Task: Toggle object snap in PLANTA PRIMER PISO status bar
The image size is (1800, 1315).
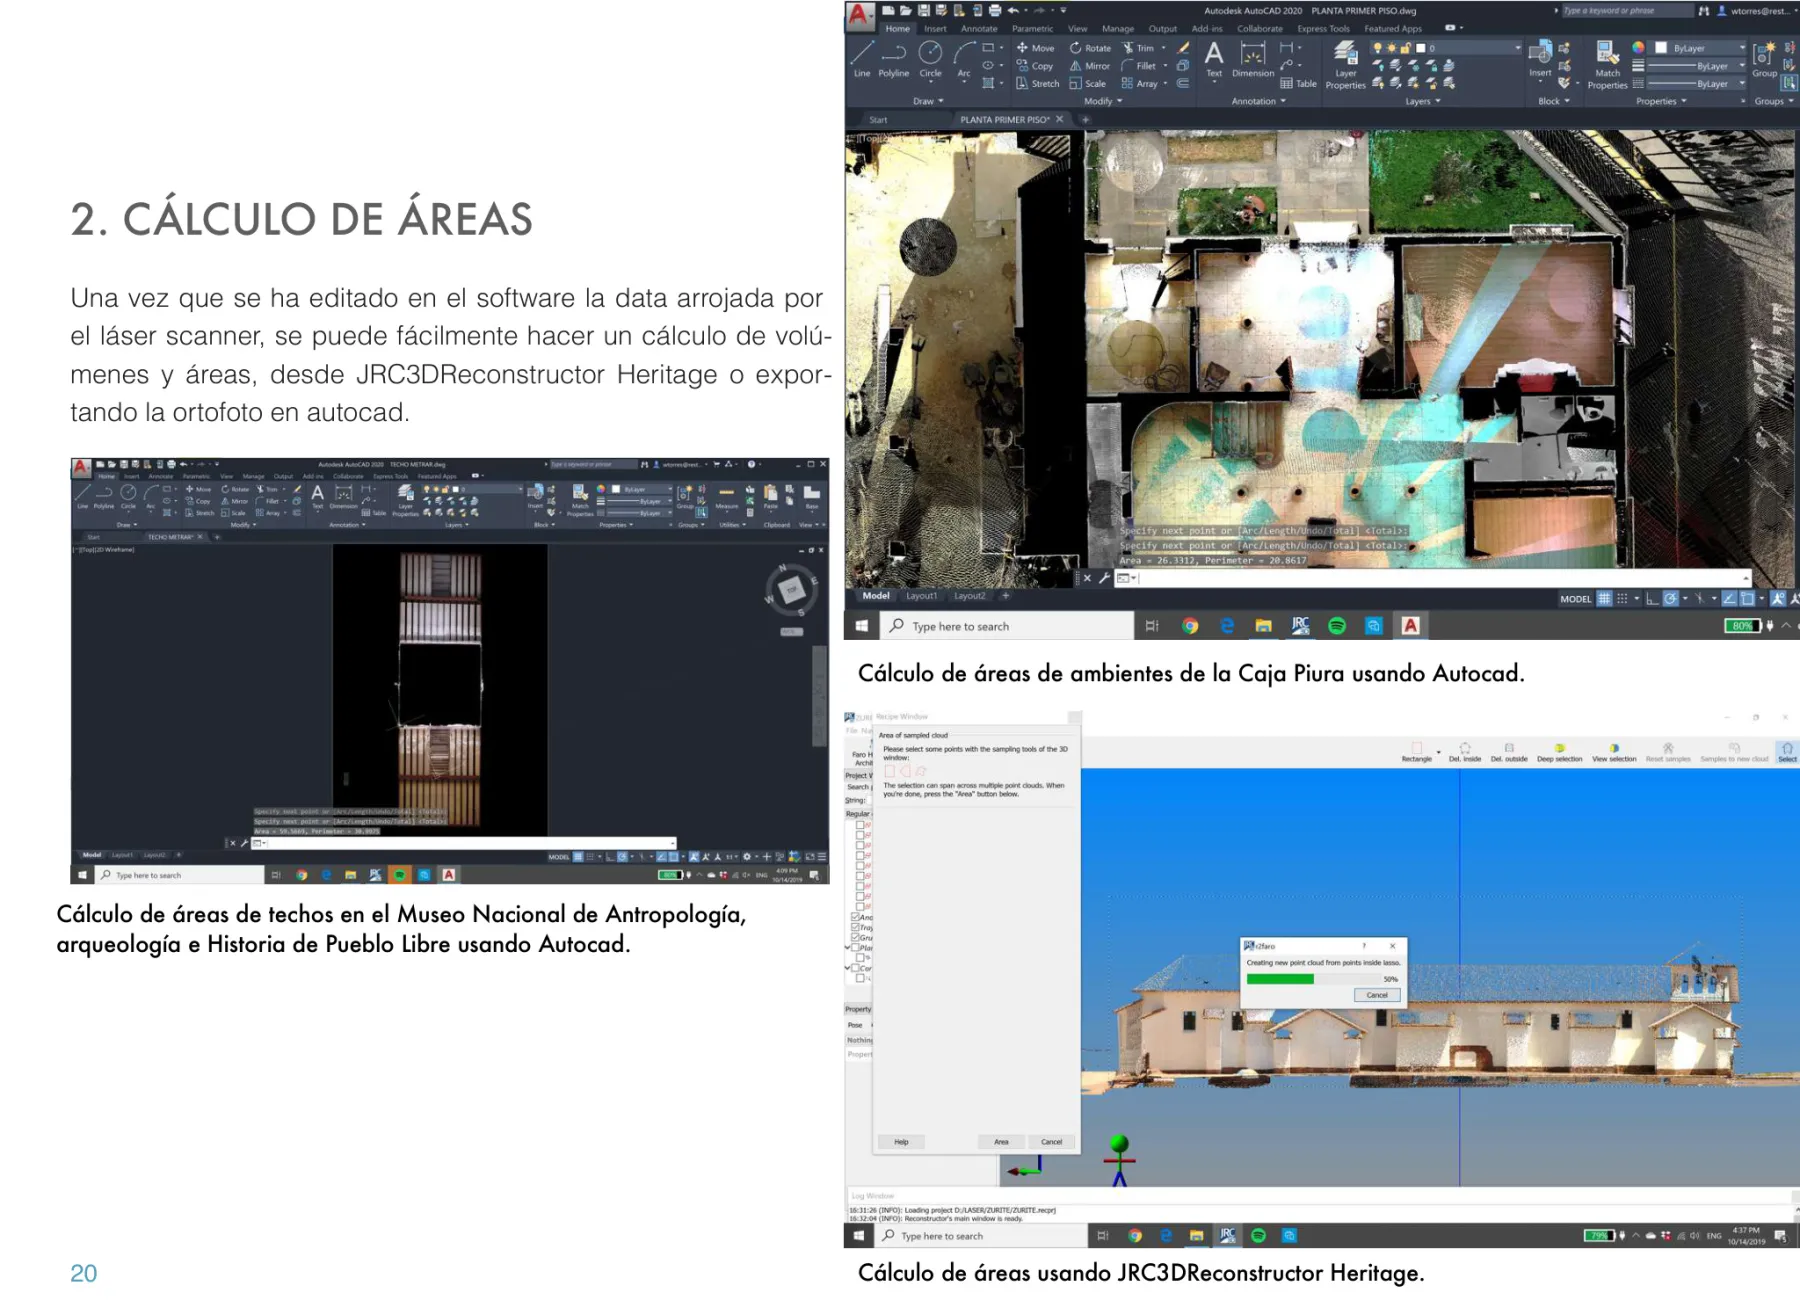Action: (1747, 598)
